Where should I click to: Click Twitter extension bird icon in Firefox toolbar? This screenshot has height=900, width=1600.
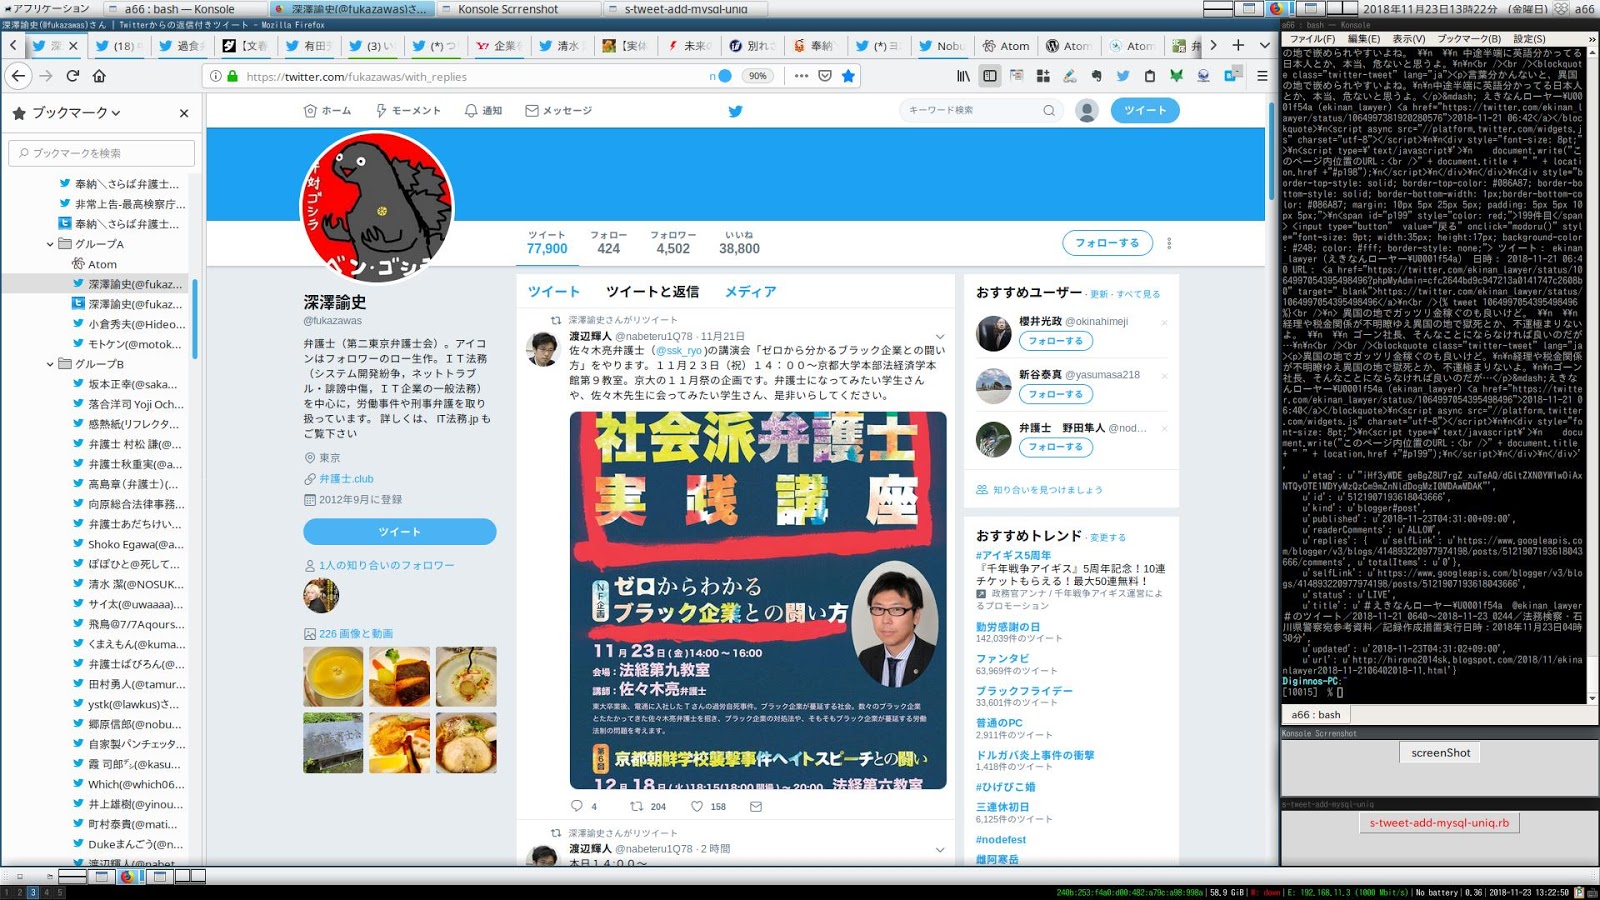coord(1123,76)
